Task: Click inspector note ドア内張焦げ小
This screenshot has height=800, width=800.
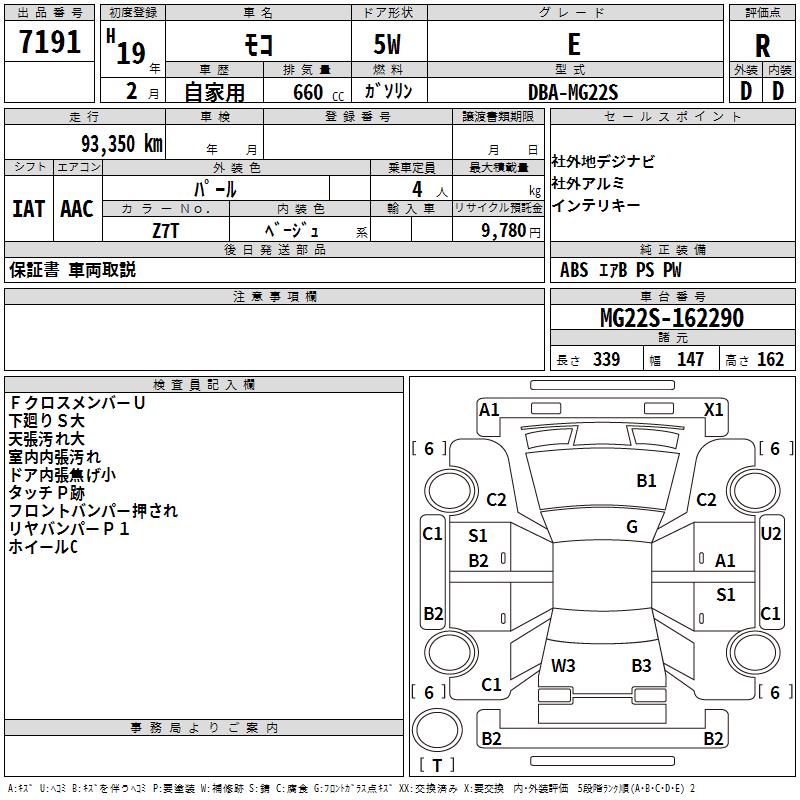Action: click(62, 474)
